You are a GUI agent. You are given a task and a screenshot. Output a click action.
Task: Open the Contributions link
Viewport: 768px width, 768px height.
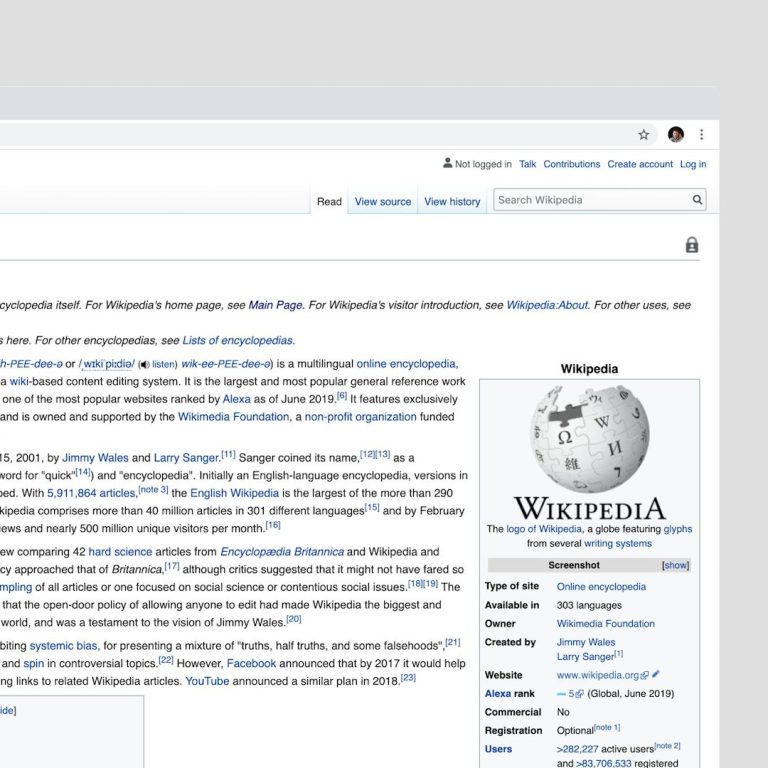click(572, 164)
